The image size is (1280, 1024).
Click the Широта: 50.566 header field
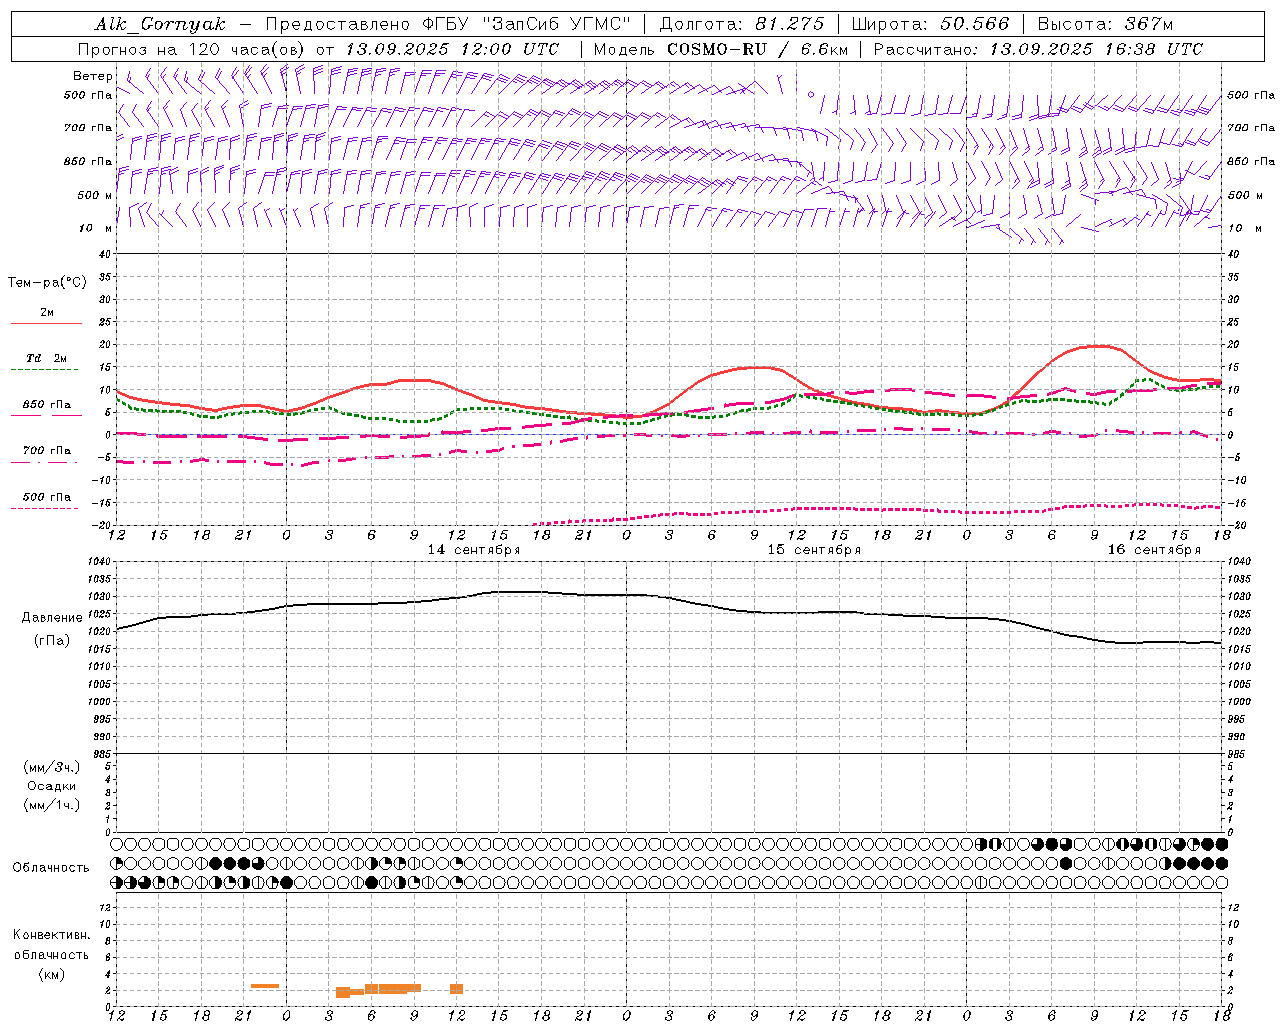tap(931, 24)
